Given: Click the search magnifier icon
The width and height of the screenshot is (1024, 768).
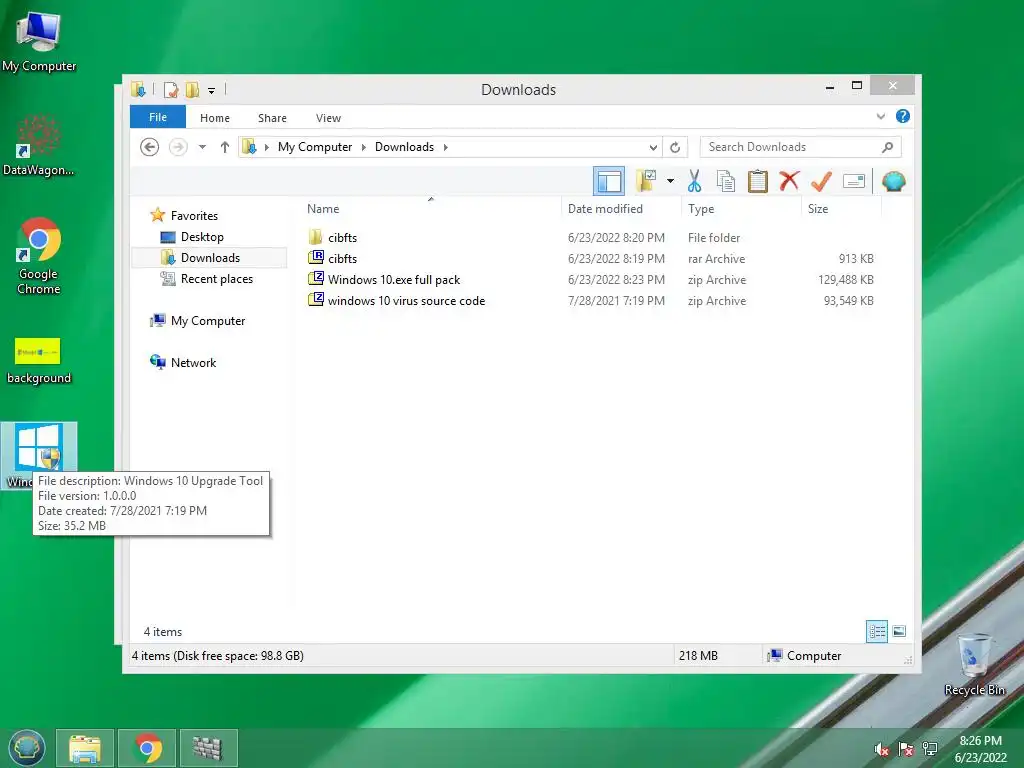Looking at the screenshot, I should click(x=887, y=147).
